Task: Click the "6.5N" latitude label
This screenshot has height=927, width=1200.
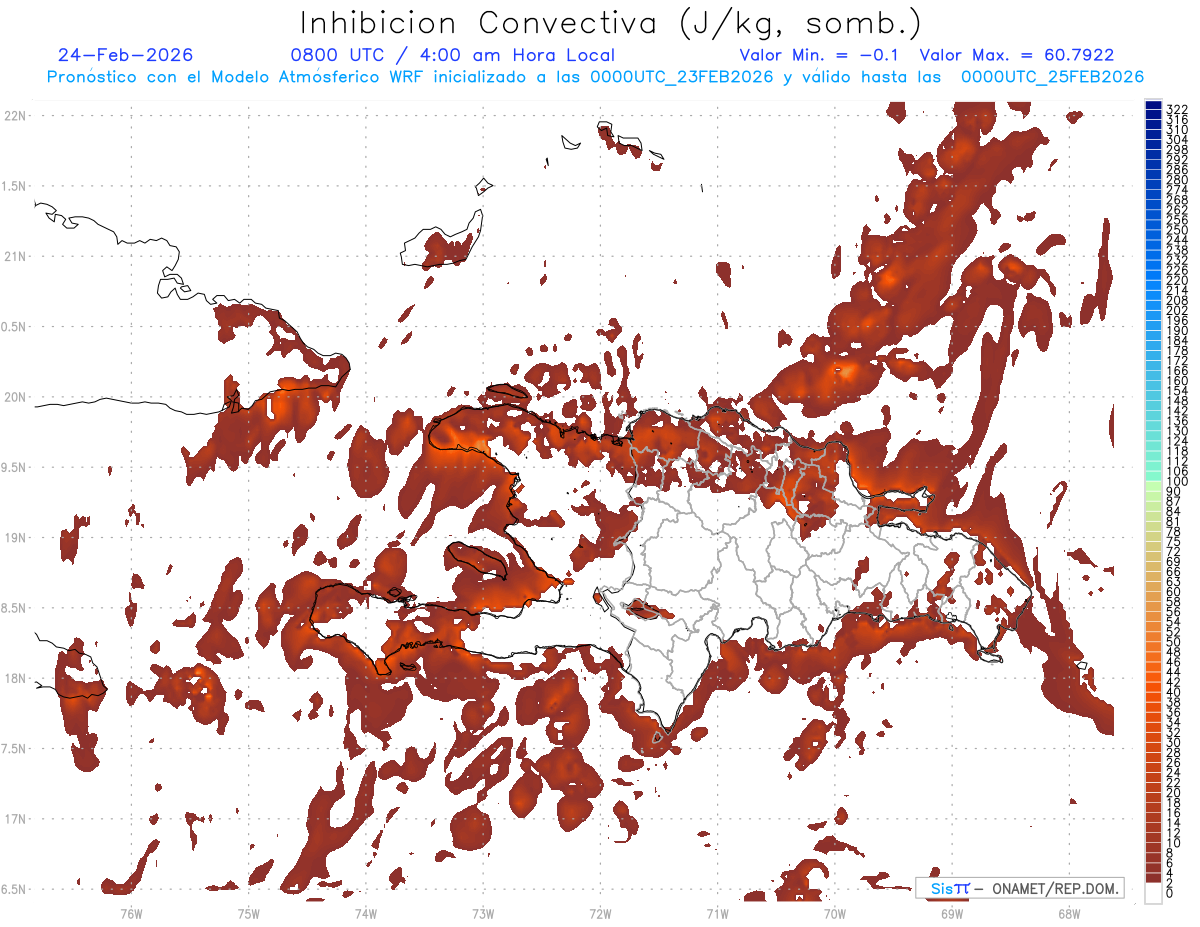Action: pos(14,889)
